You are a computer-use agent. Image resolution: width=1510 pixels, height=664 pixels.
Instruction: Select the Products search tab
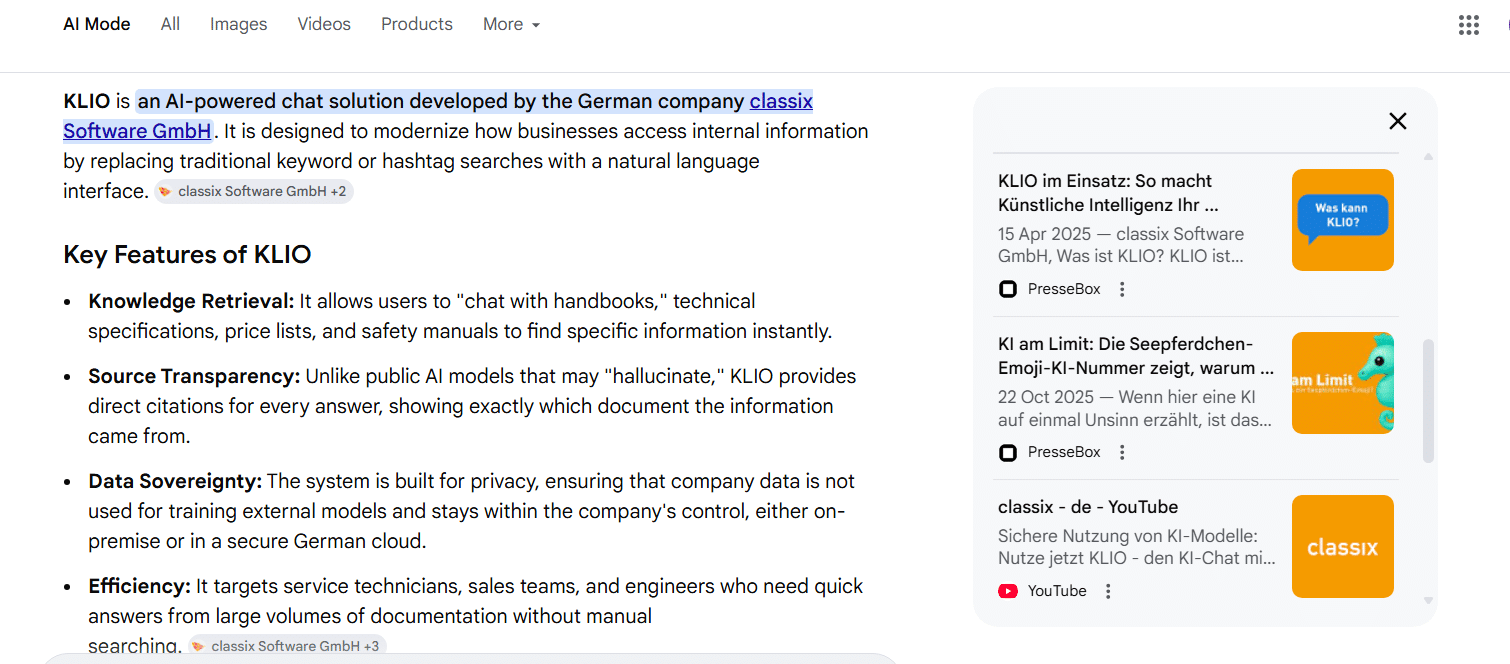[x=416, y=25]
